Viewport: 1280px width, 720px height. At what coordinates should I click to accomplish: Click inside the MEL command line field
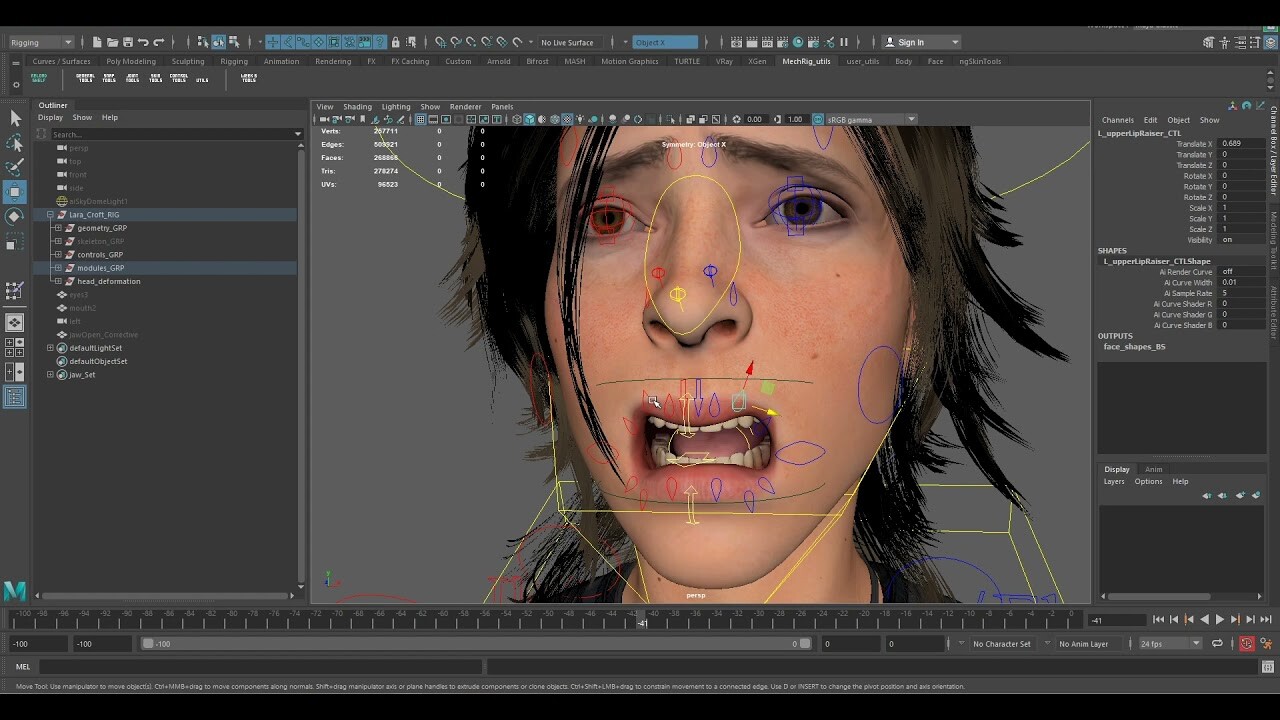pos(260,666)
